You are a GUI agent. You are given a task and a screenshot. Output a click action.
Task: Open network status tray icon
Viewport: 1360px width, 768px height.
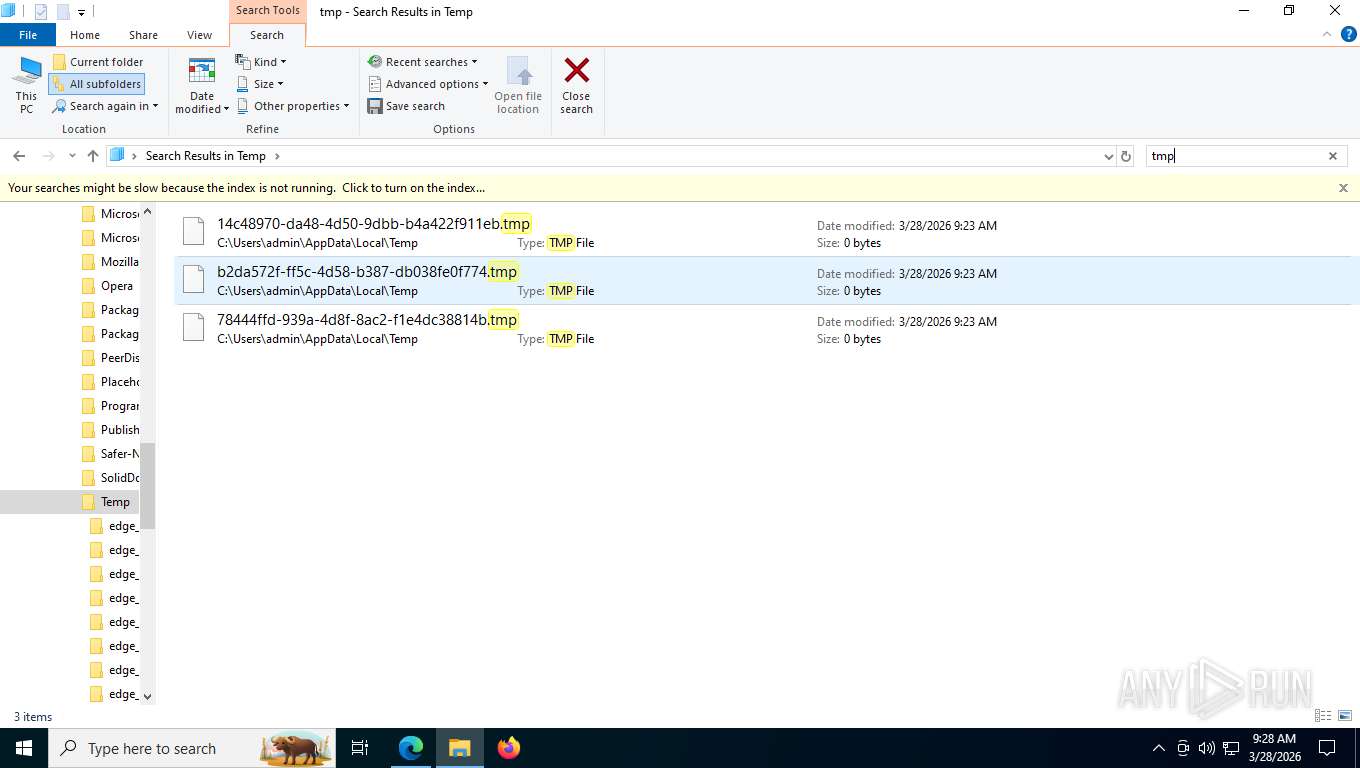[1231, 748]
